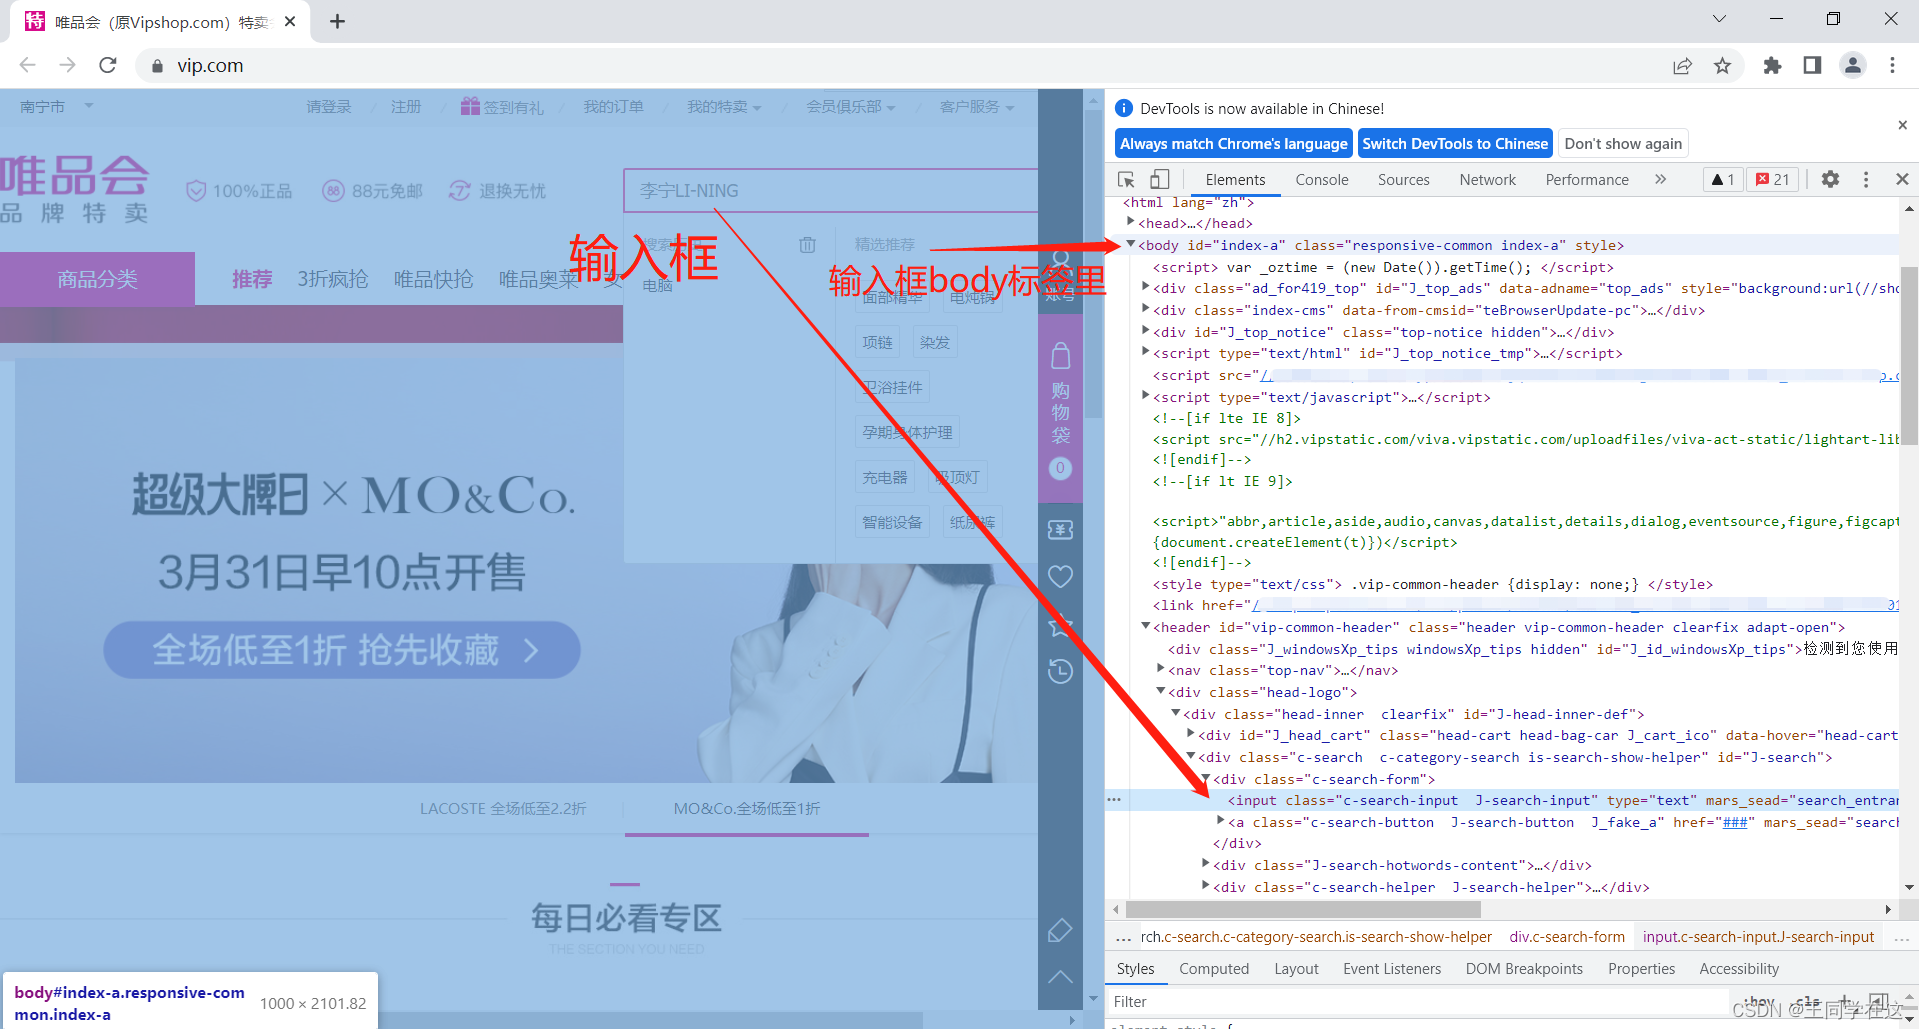Collapse the header vip-common-header node
Screen dimensions: 1919x1029
pyautogui.click(x=1146, y=627)
